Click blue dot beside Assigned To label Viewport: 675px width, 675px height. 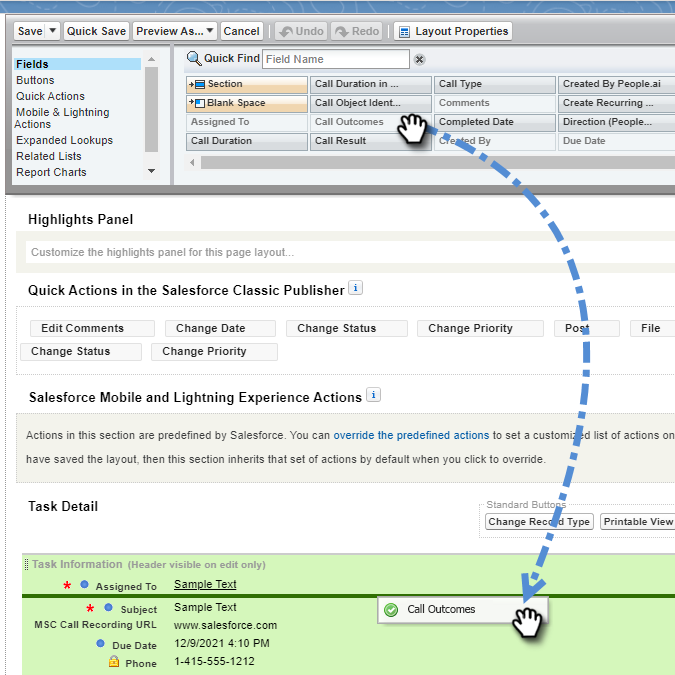84,585
